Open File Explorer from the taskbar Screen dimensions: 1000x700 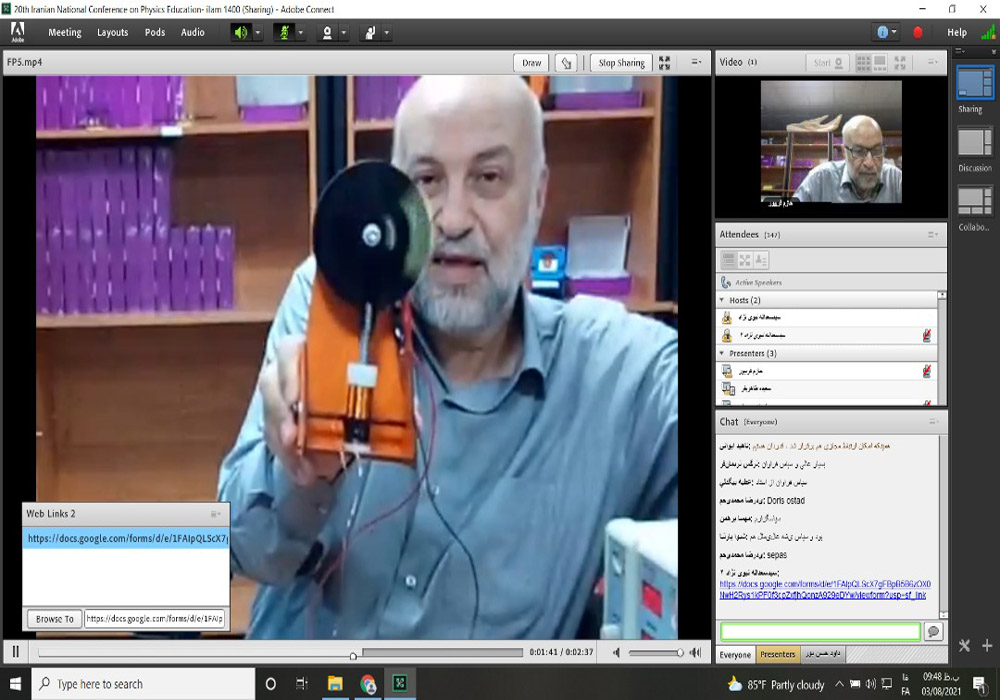click(x=335, y=684)
